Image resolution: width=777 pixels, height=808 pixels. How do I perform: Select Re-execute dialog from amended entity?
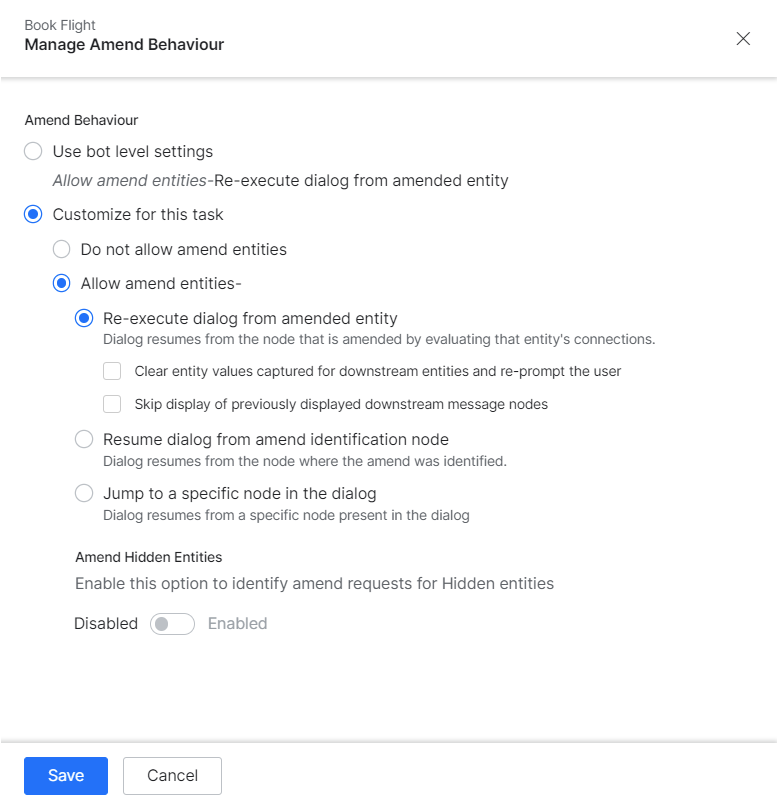tap(85, 319)
